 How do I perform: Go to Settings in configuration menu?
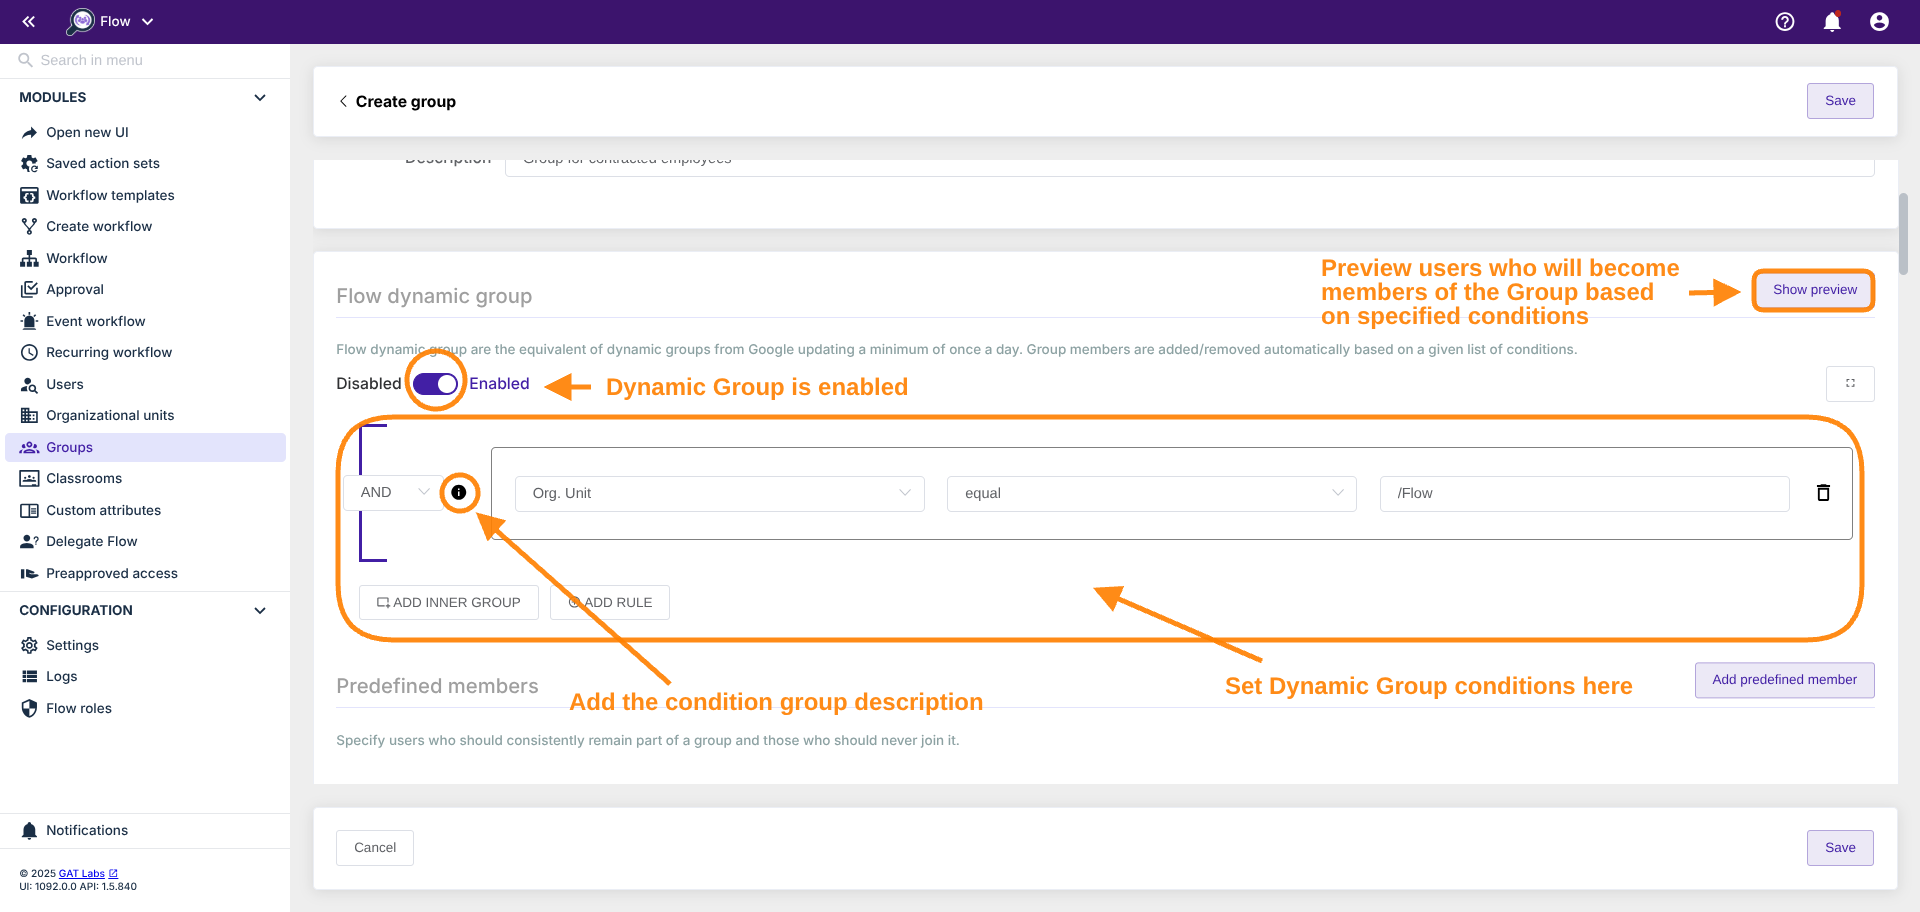pos(146,645)
